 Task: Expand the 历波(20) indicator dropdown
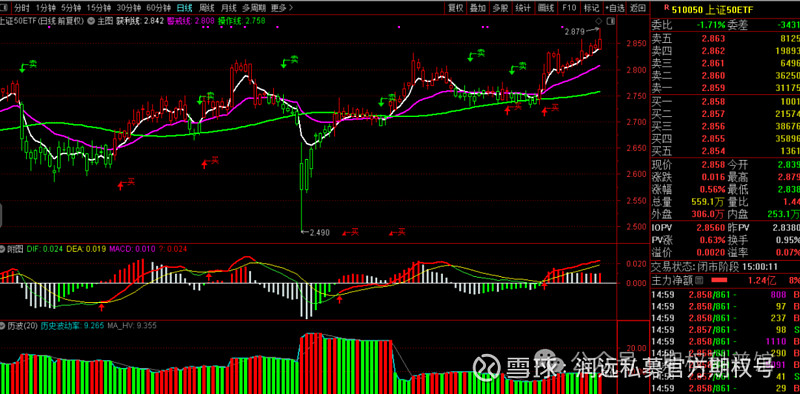3,325
